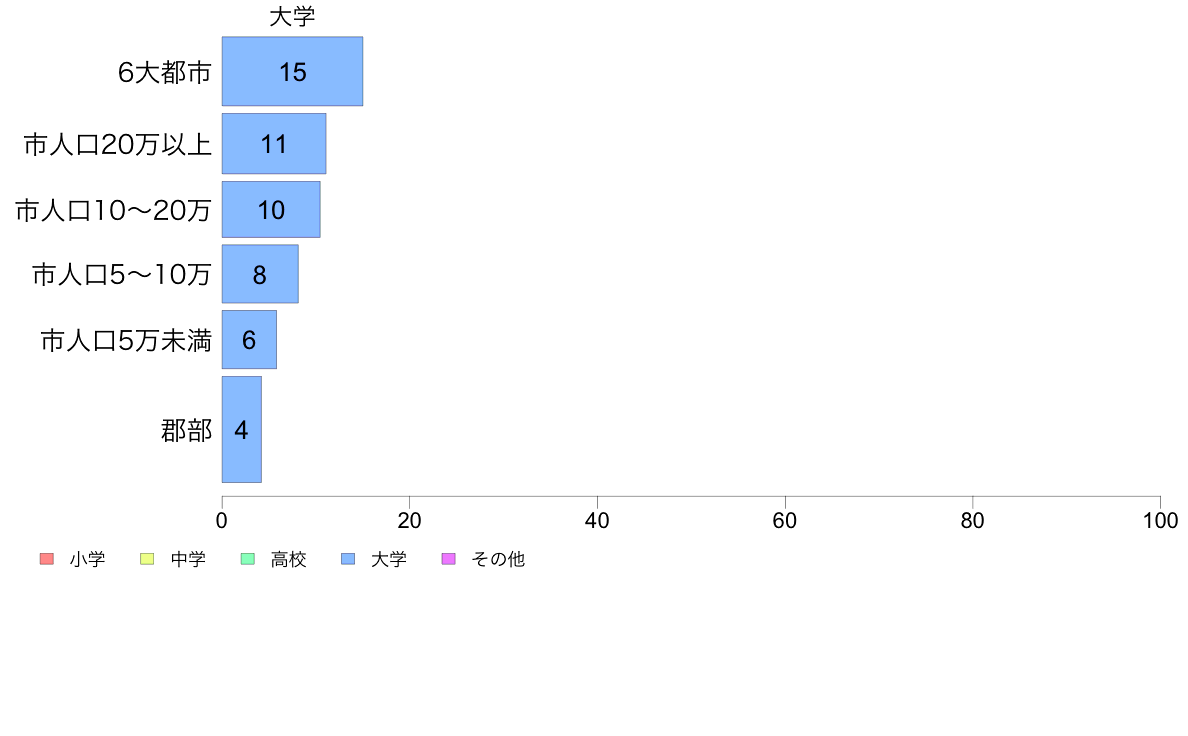The height and width of the screenshot is (736, 1188).
Task: Select the 市人口5〜10万 bar showing 8
Action: [x=260, y=274]
